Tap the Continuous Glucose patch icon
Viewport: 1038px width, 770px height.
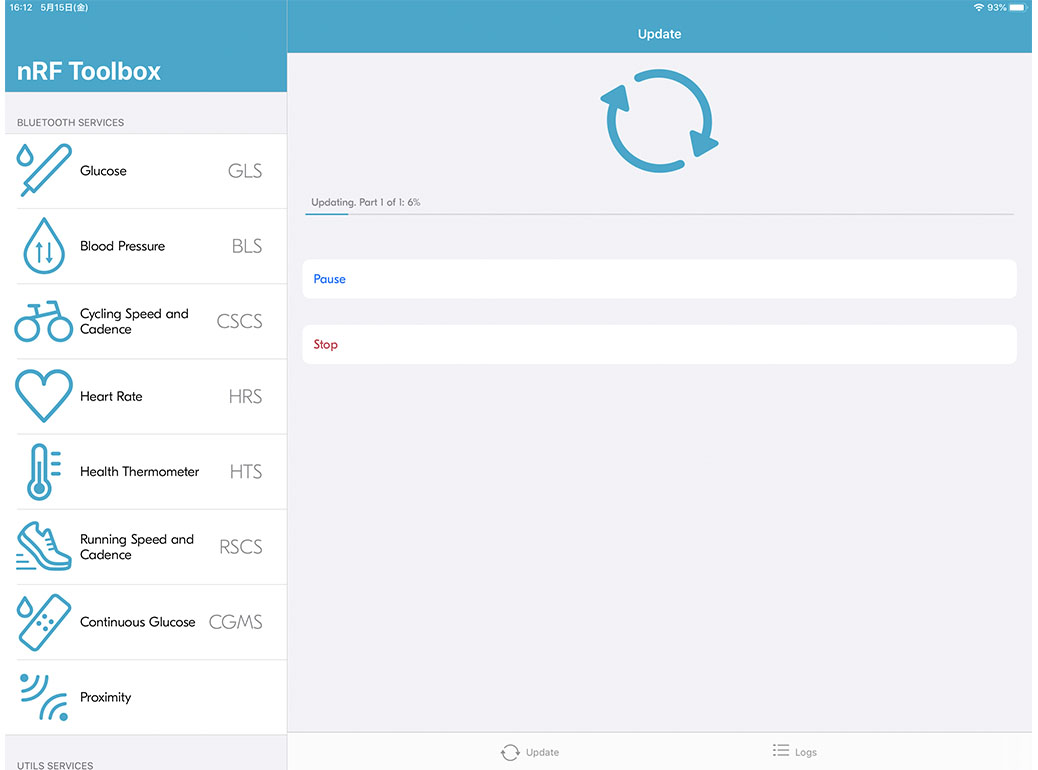tap(44, 622)
